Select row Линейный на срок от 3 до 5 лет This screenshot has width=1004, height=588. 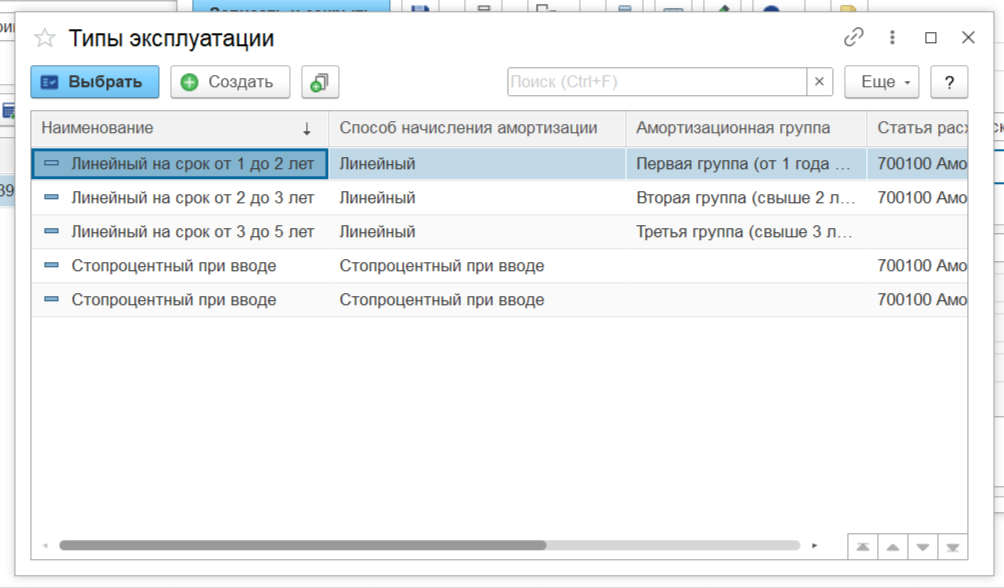(x=192, y=232)
